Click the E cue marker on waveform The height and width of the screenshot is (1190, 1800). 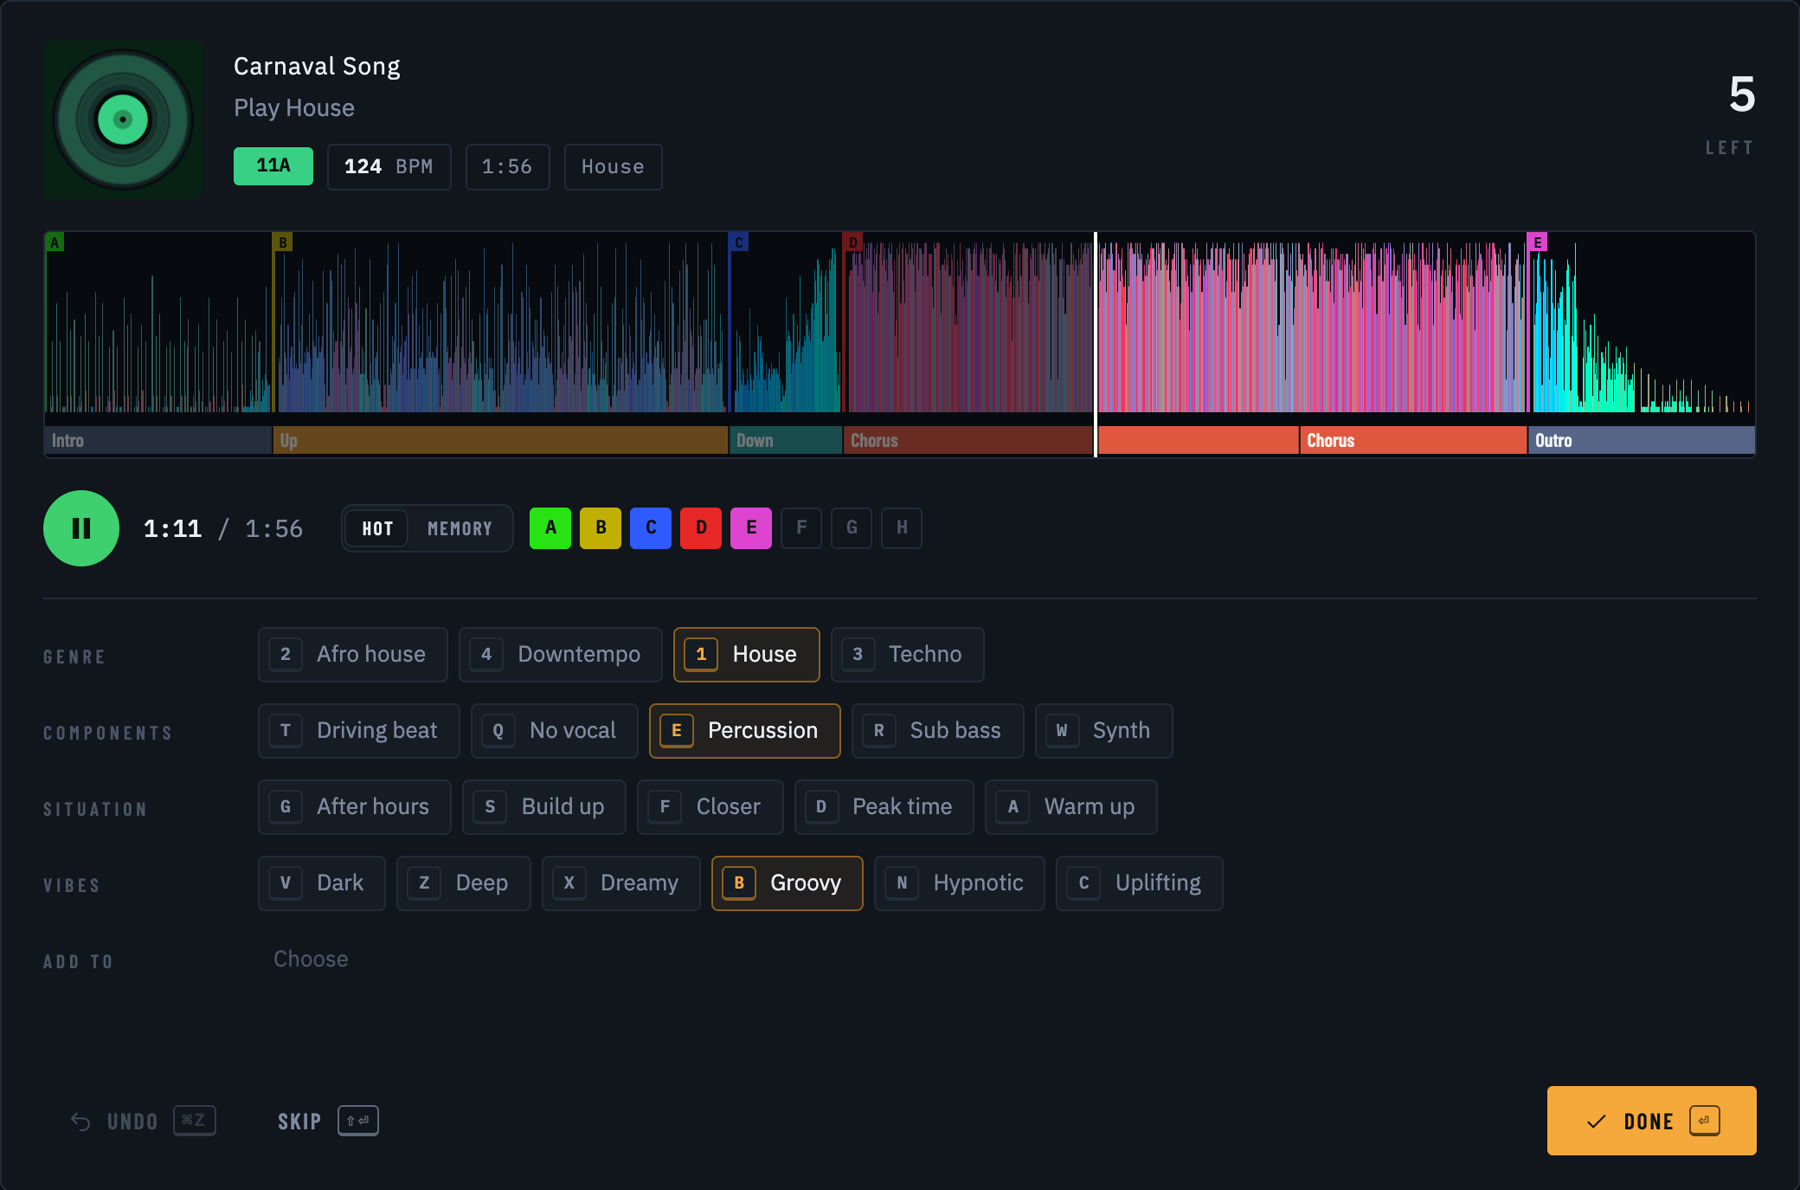pos(1537,242)
